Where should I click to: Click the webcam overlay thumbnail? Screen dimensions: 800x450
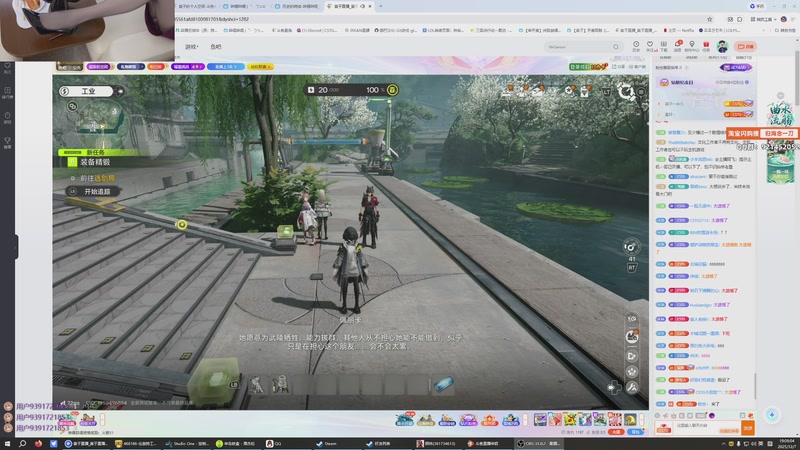pyautogui.click(x=87, y=30)
